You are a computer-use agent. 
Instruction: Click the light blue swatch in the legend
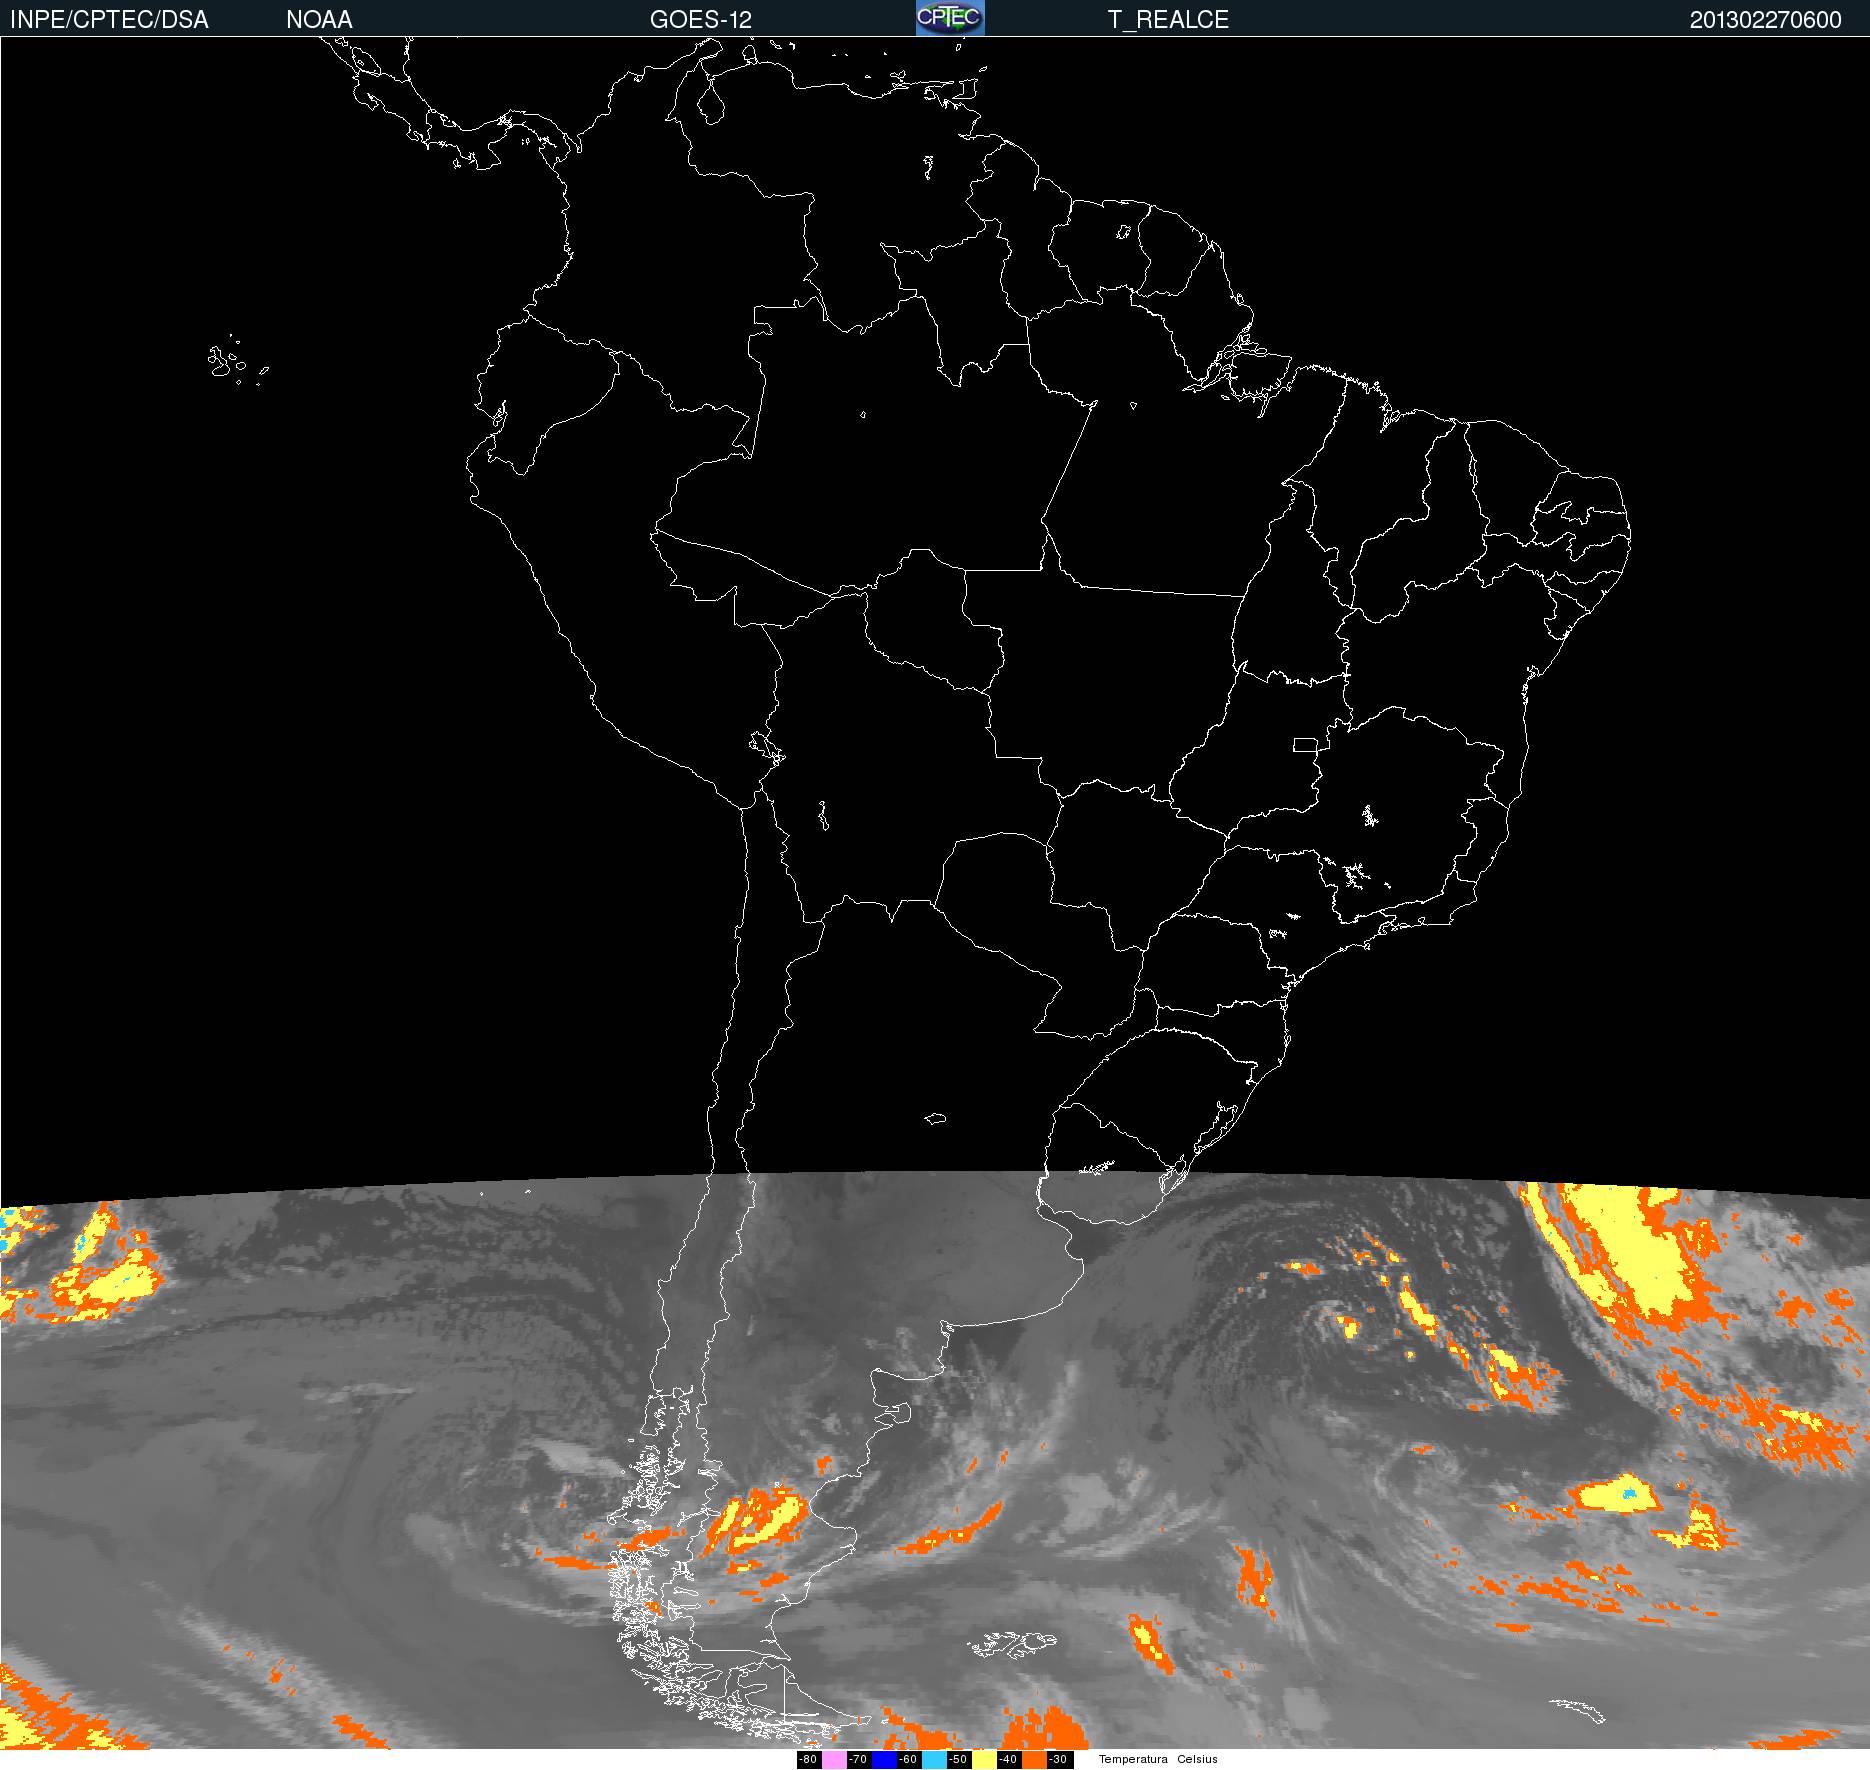point(934,1759)
